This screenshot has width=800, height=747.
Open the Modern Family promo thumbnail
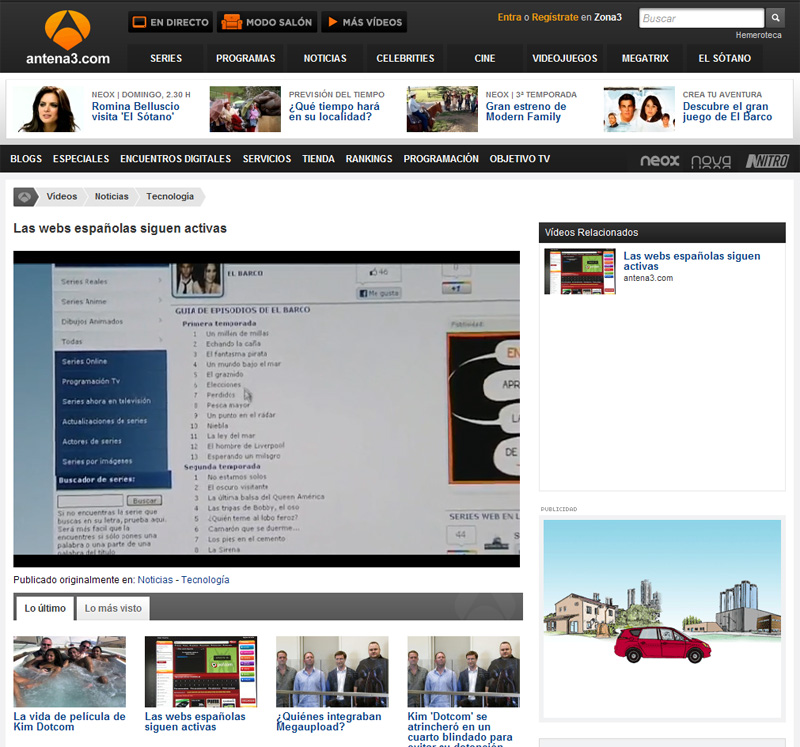tap(442, 109)
